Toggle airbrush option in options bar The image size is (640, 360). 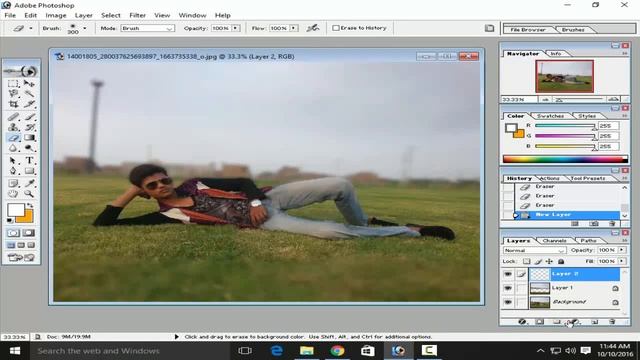tap(313, 28)
